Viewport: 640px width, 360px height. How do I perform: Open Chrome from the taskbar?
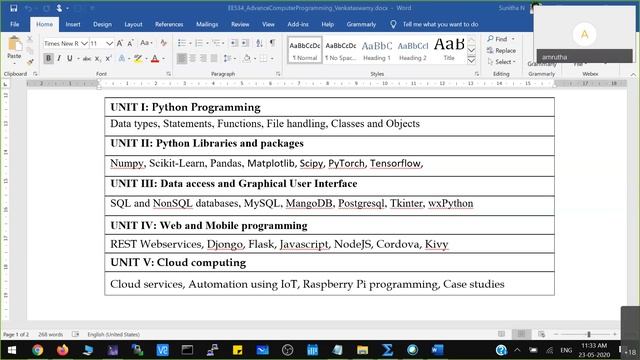tap(38, 350)
